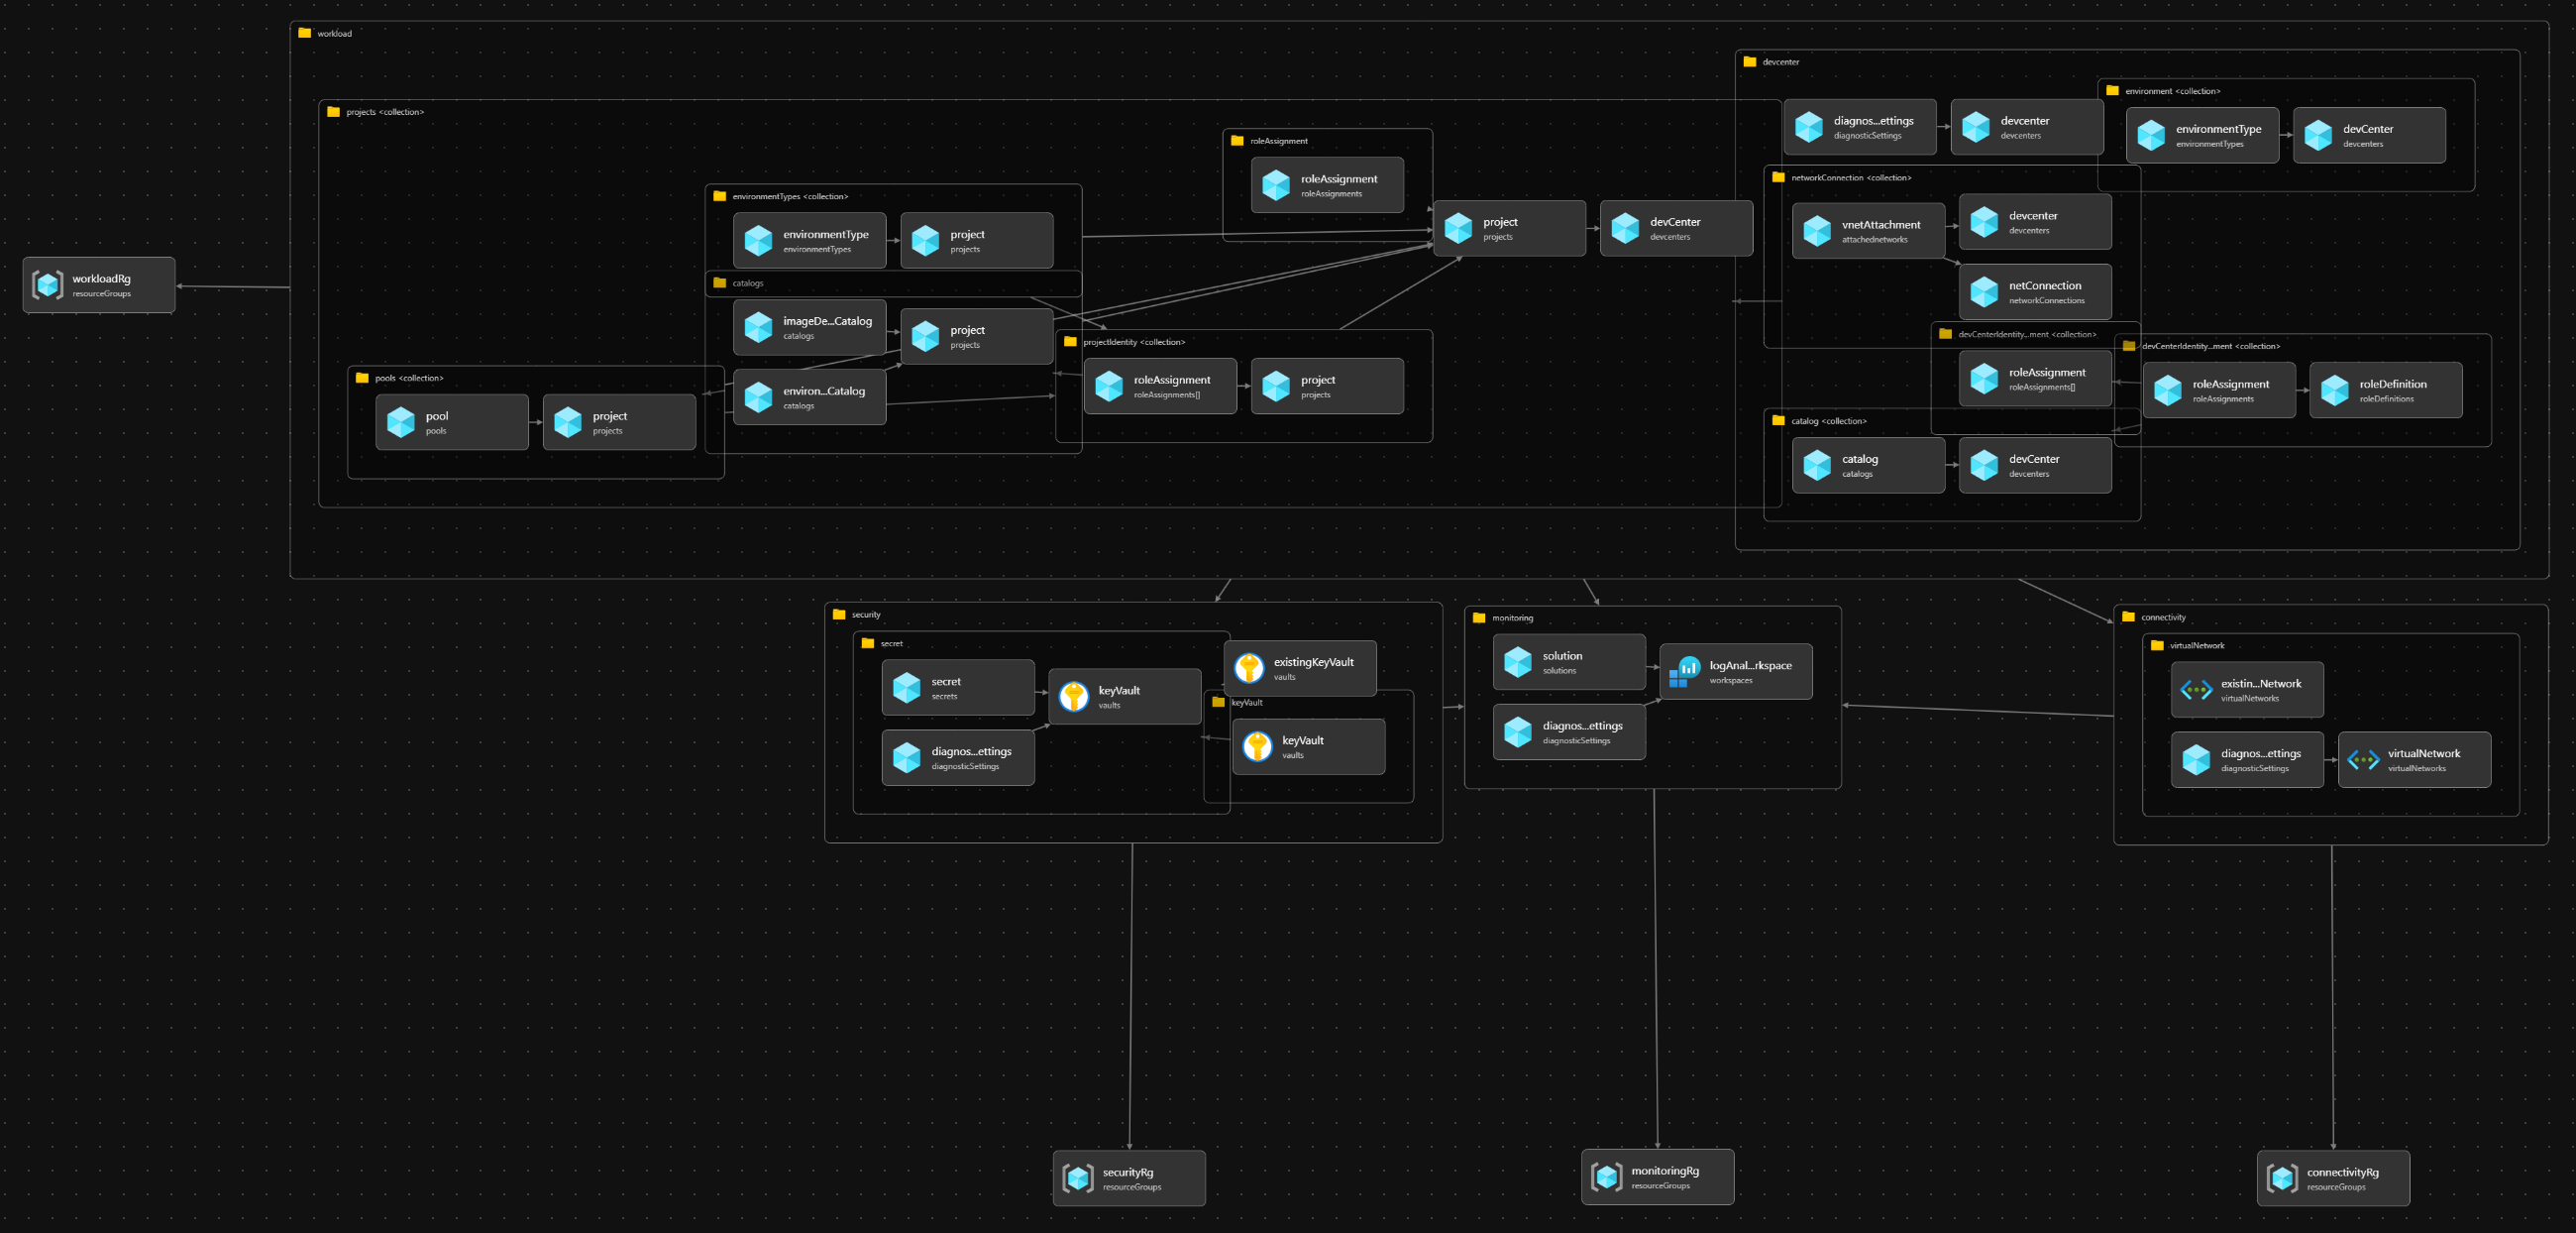Select the environmentTypes <collection> group label
The width and height of the screenshot is (2576, 1233).
pos(790,196)
